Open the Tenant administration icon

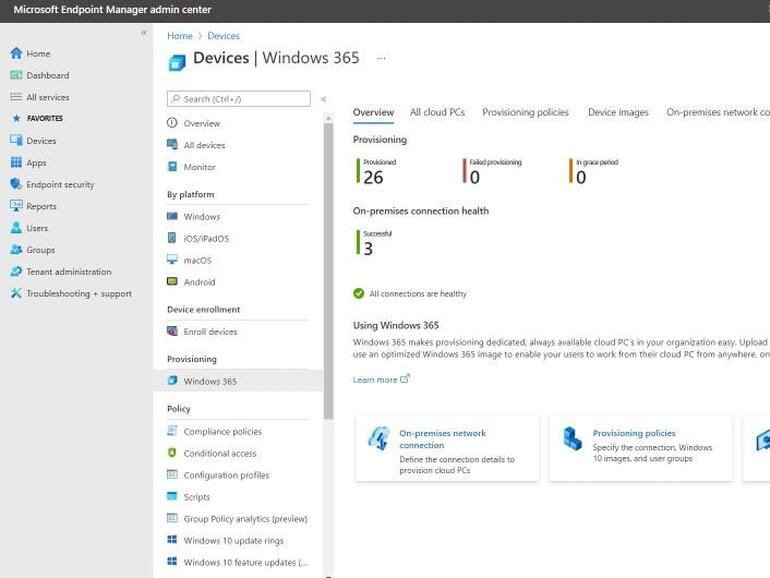pyautogui.click(x=16, y=271)
